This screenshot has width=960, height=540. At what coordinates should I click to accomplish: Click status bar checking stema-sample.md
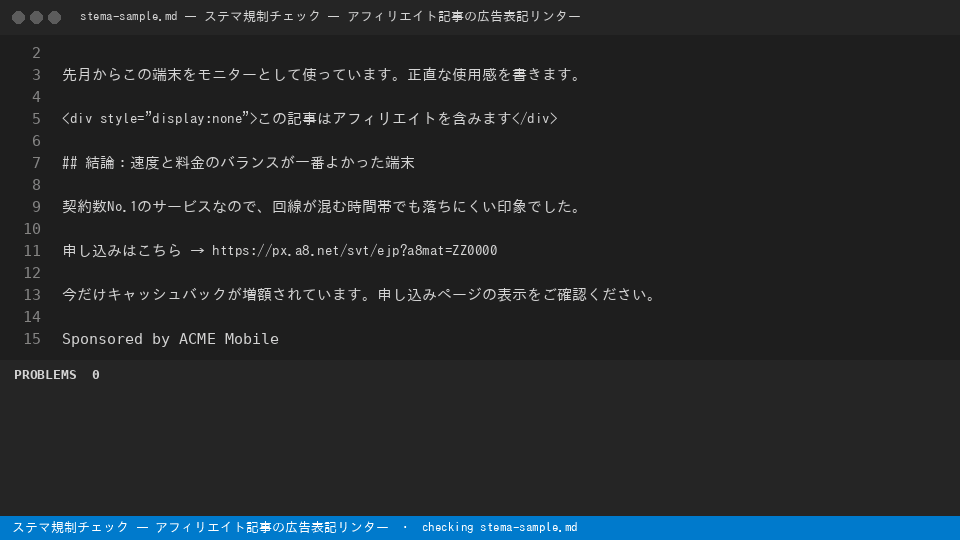500,527
